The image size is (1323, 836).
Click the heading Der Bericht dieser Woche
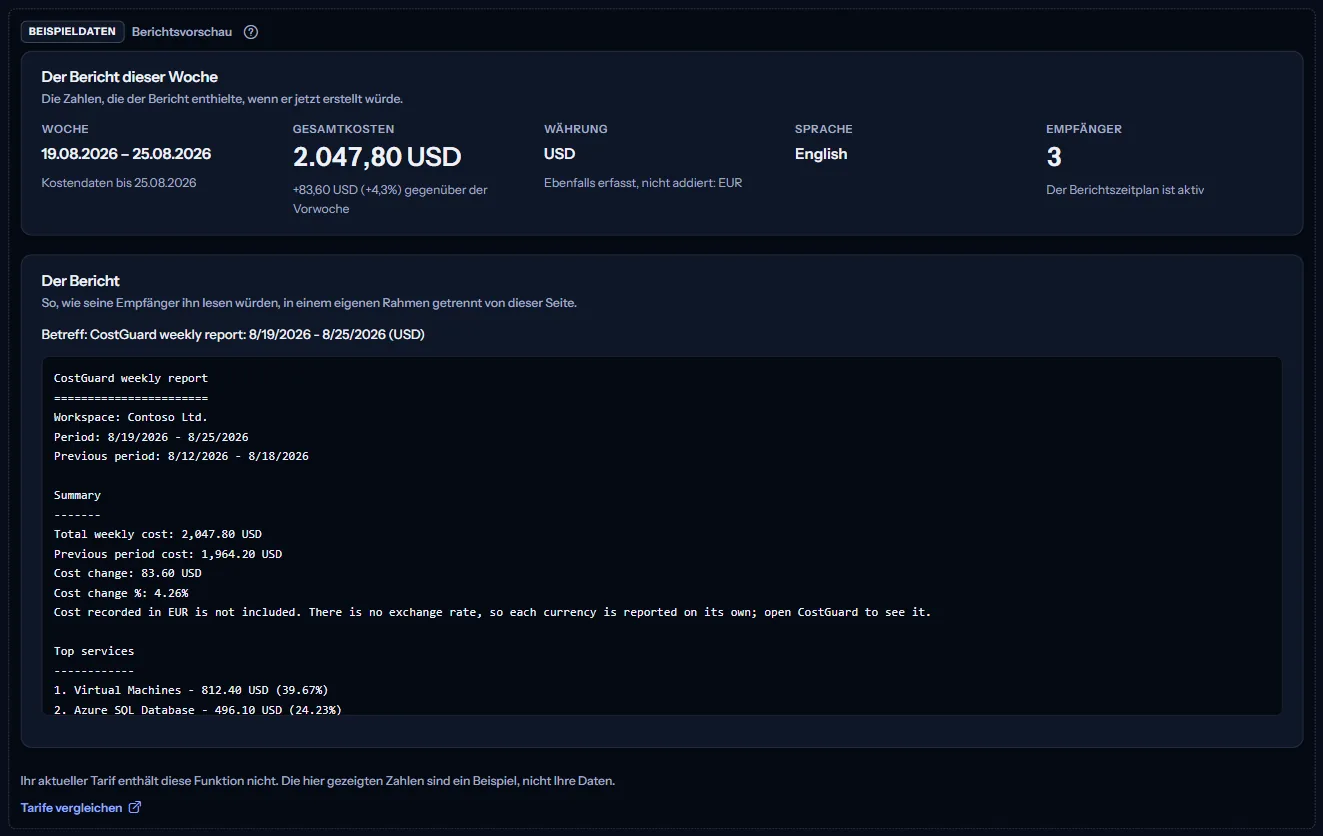point(130,77)
